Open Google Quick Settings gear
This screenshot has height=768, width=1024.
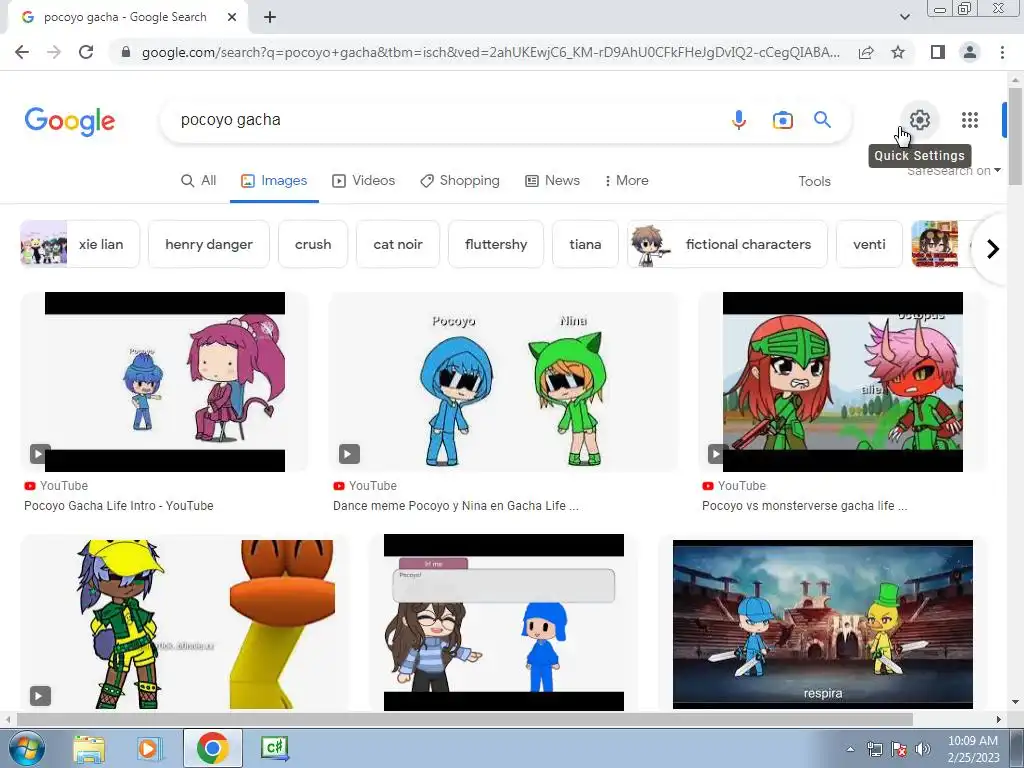coord(920,120)
